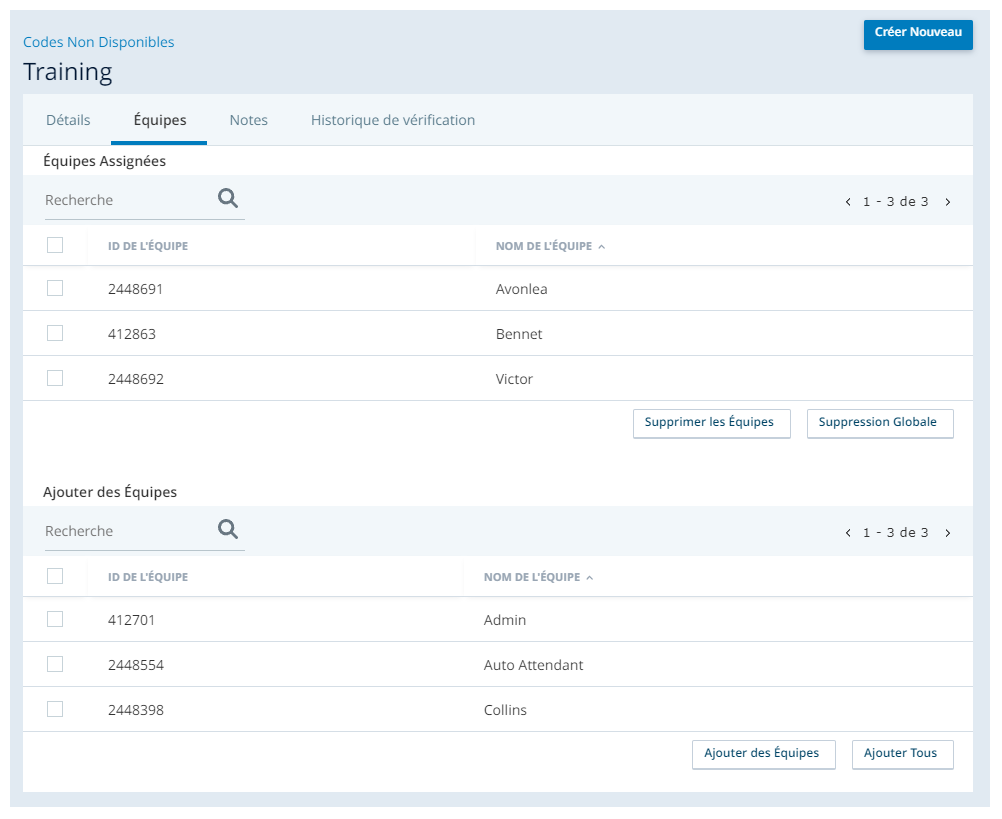Screen dimensions: 1002x819
Task: Click the search magnifier in Équipes Assignées
Action: (x=227, y=199)
